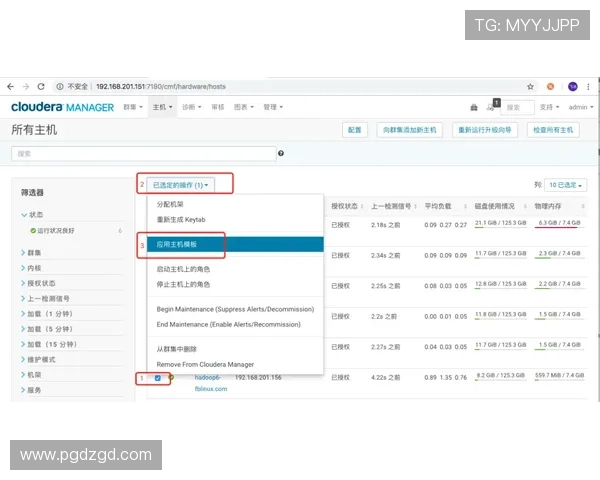
Task: Open the 已选定的操作 (1) dropdown
Action: click(x=181, y=185)
